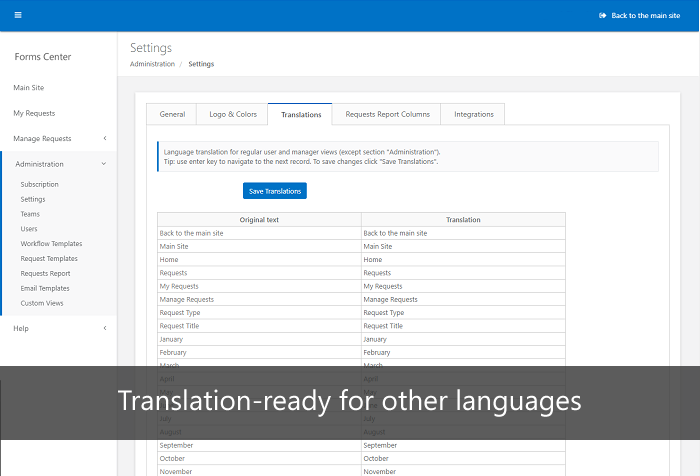700x476 pixels.
Task: Select the Translations tab
Action: (301, 115)
